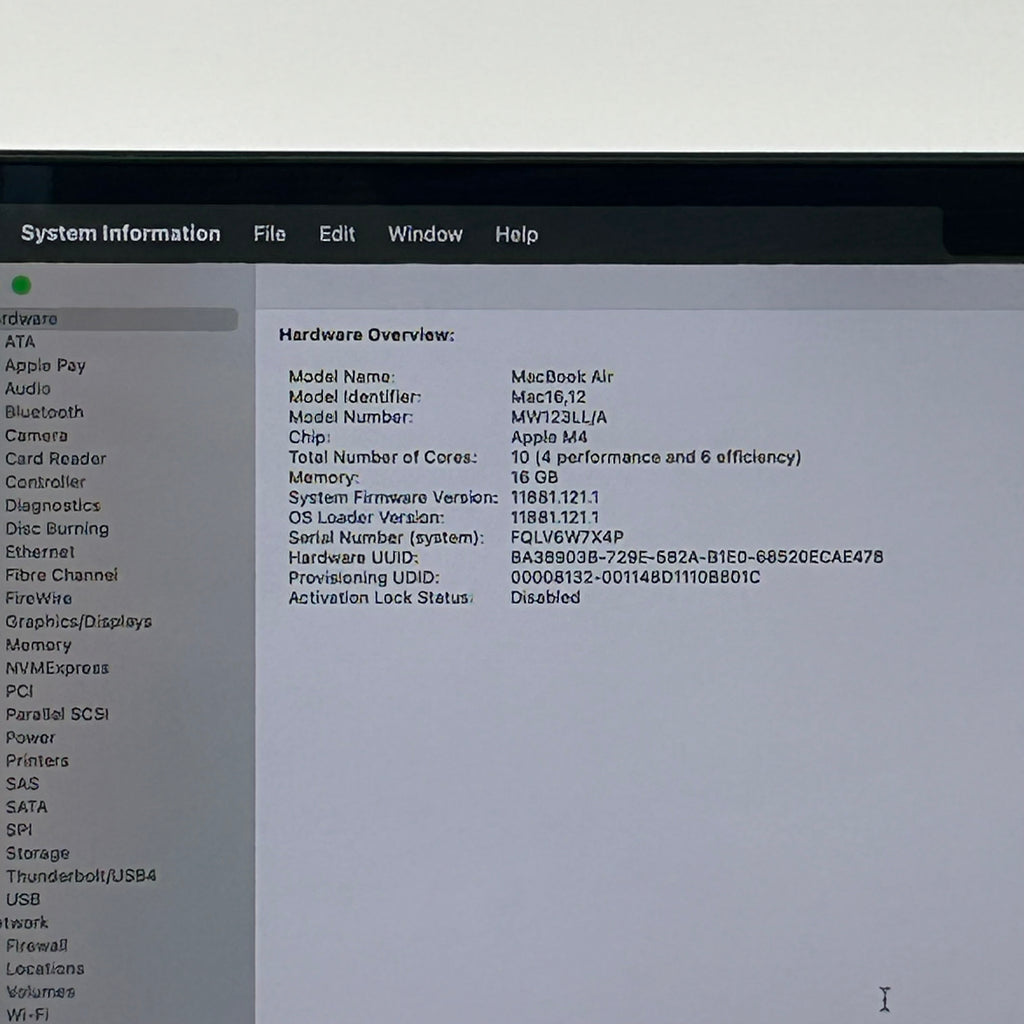Viewport: 1024px width, 1024px height.
Task: Open the System Information app menu
Action: pos(120,234)
